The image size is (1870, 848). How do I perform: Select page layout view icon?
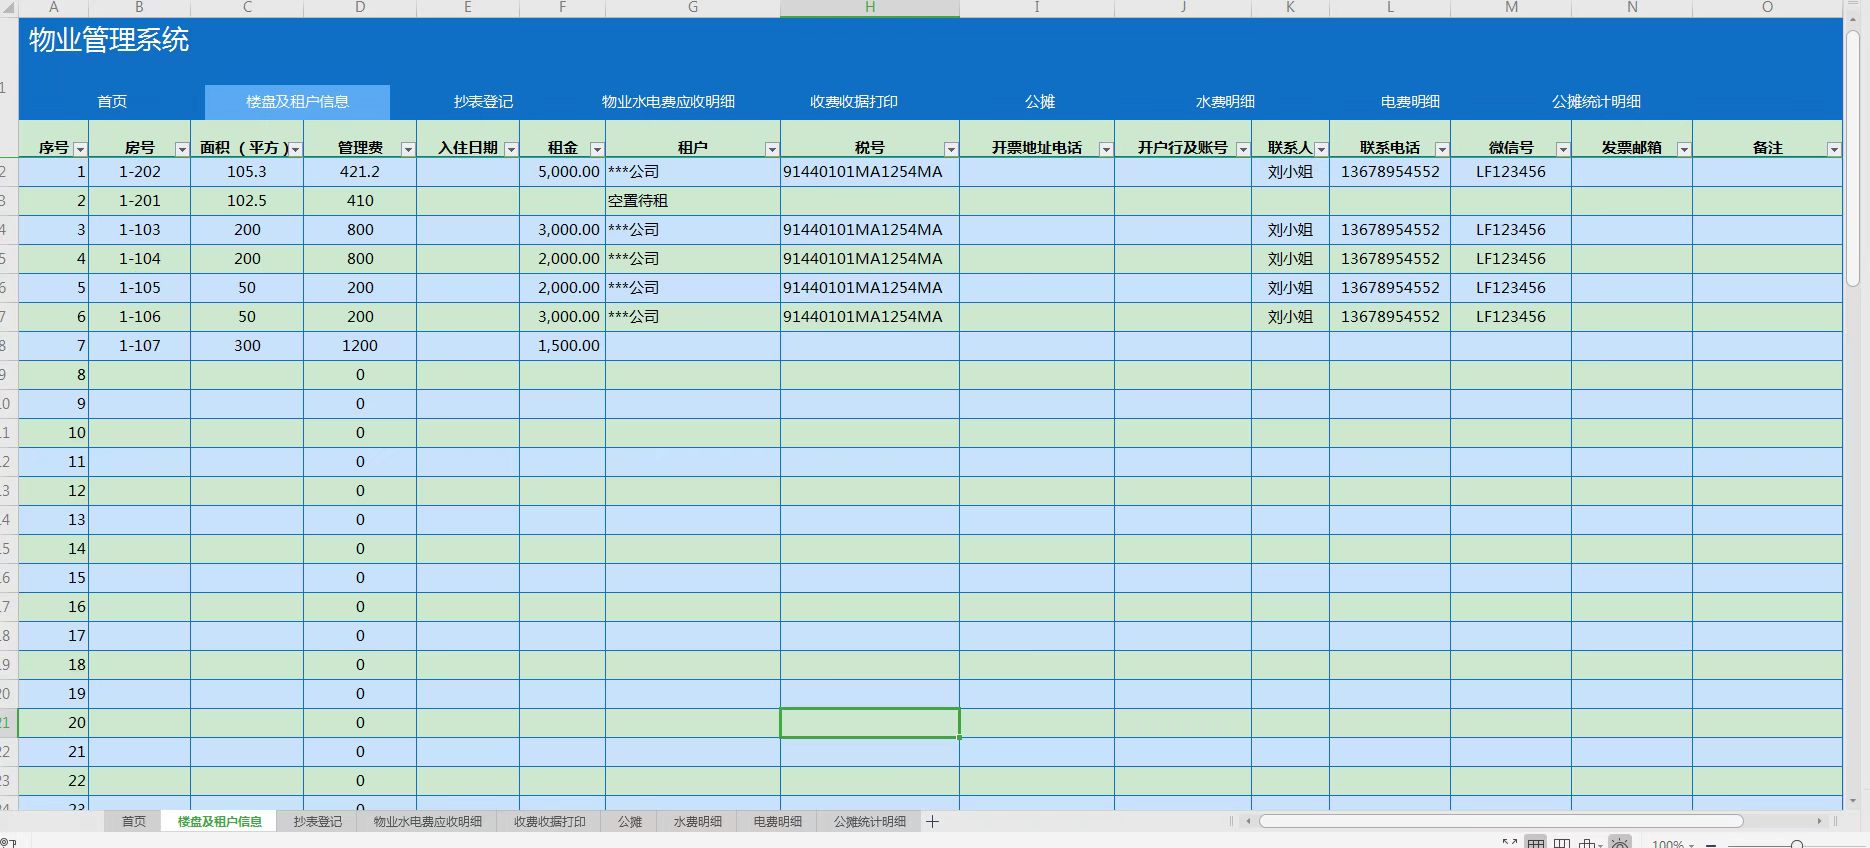point(1561,844)
